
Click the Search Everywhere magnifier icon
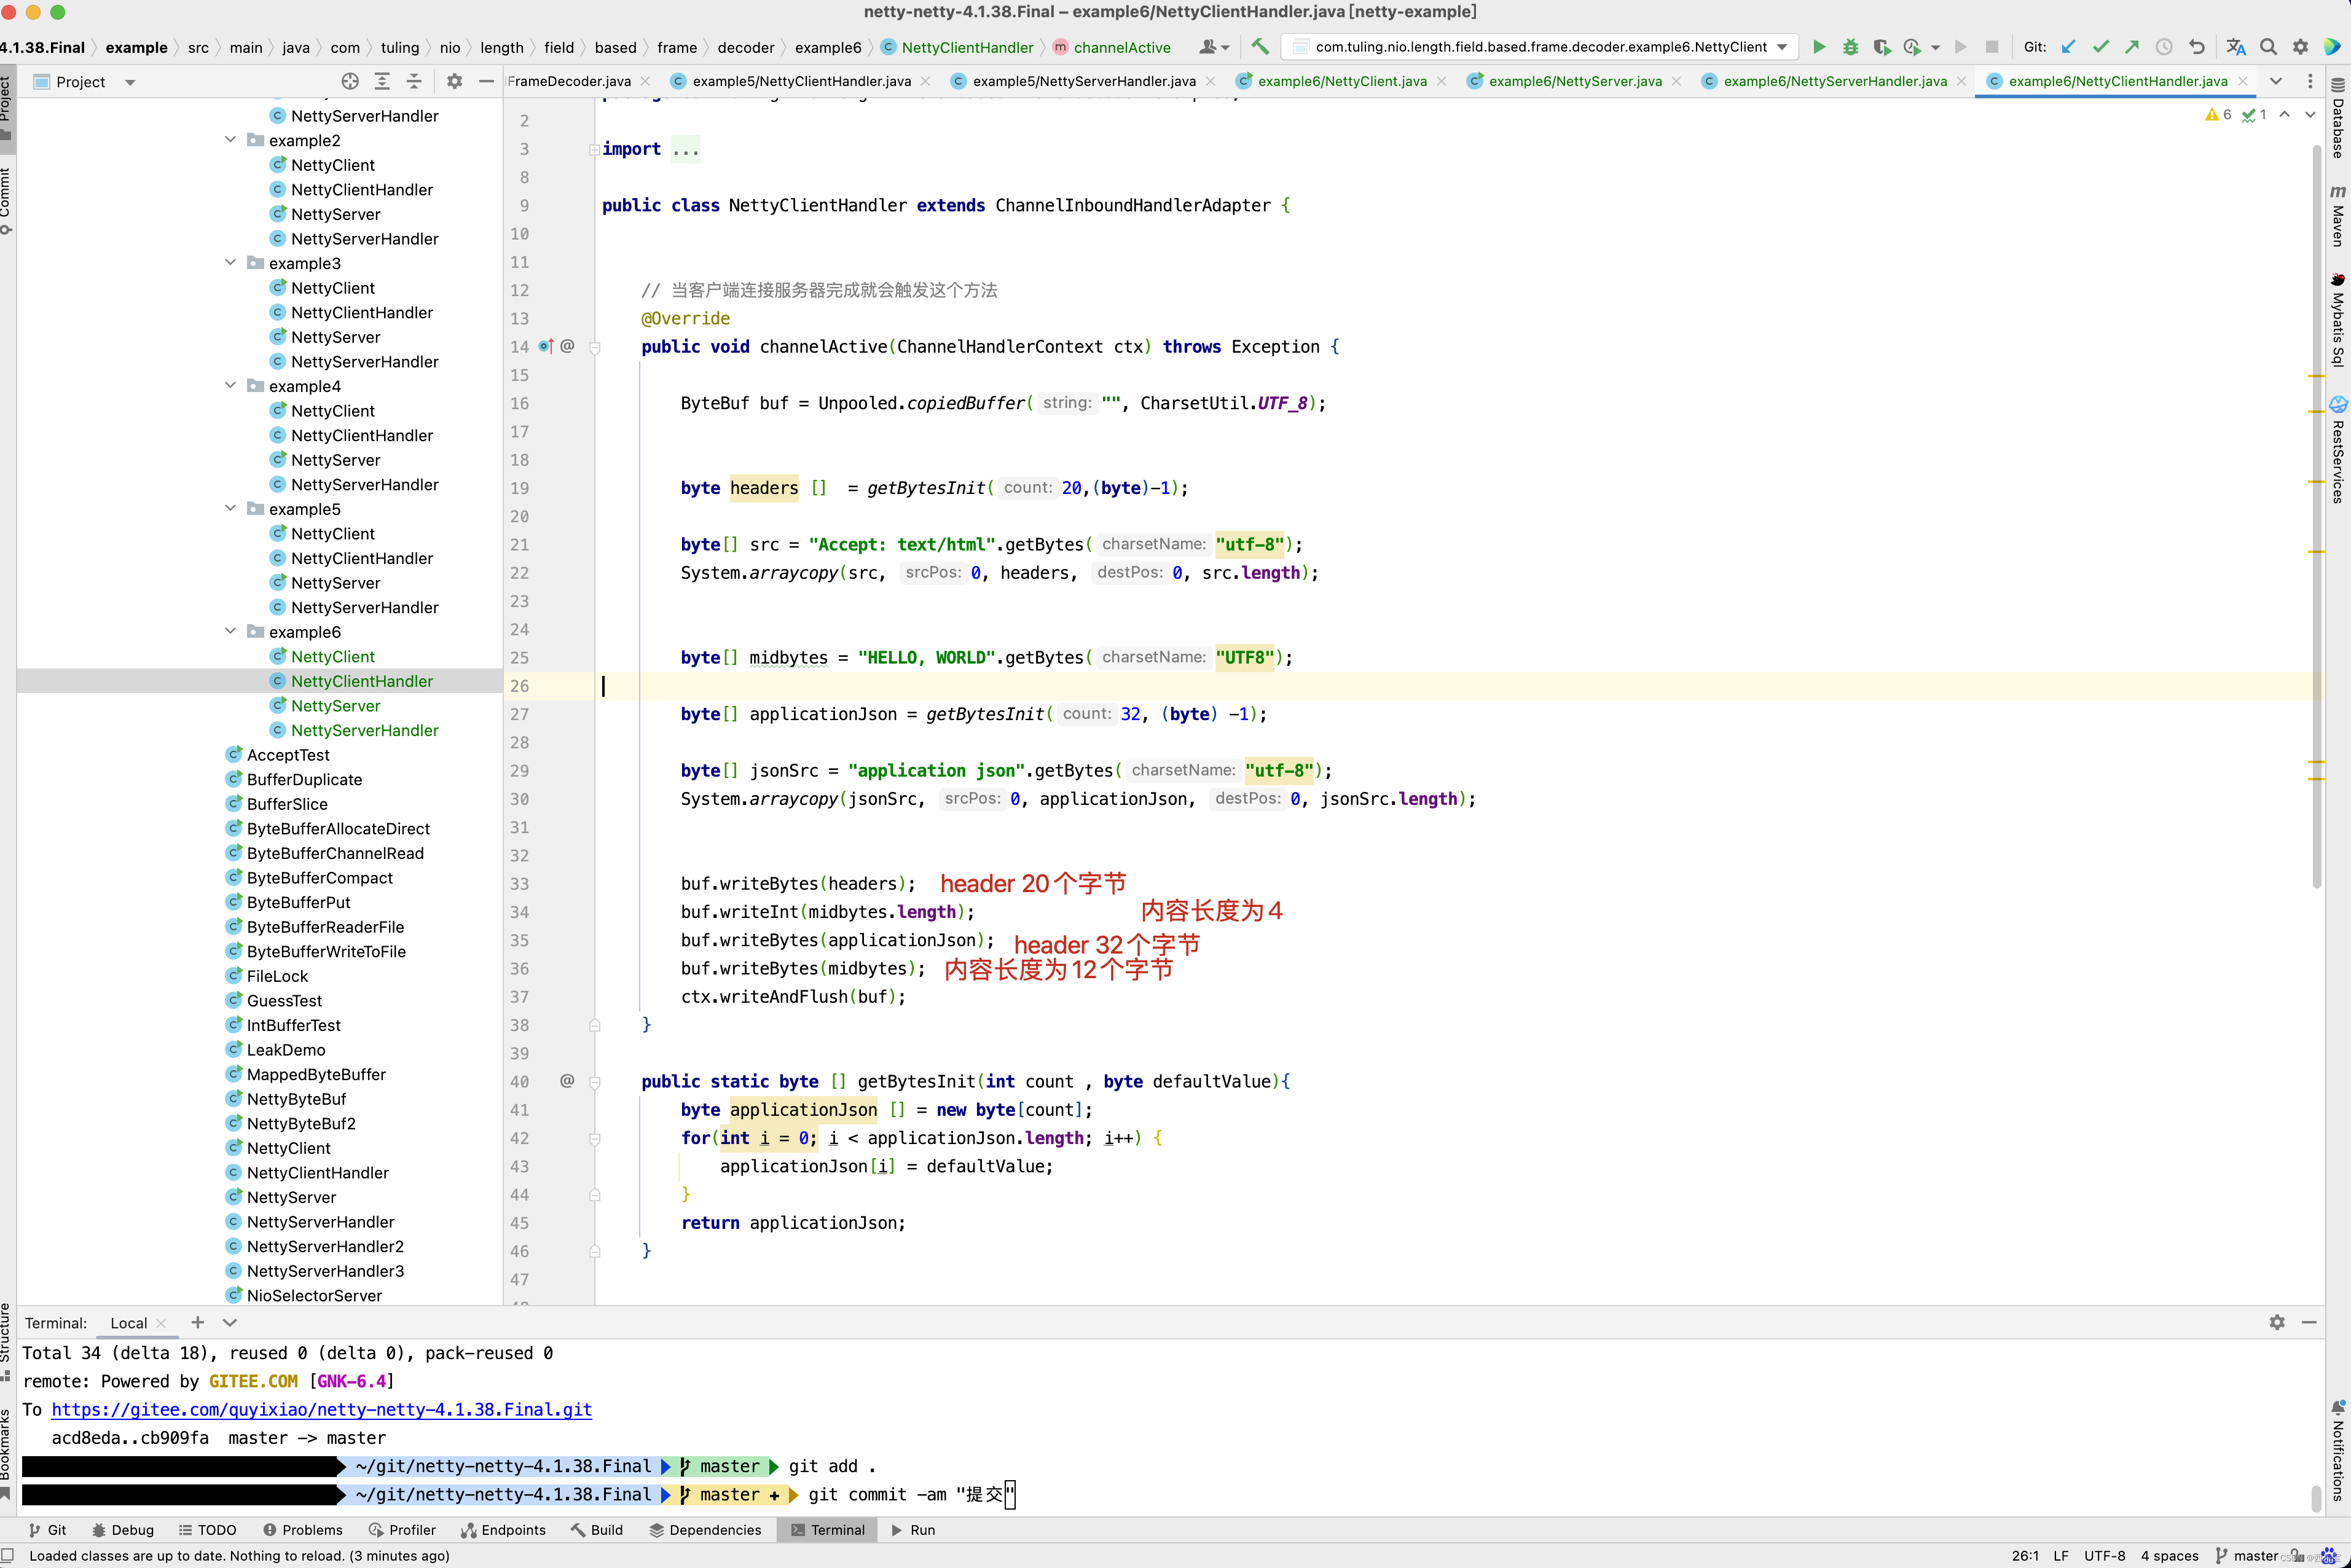tap(2268, 47)
